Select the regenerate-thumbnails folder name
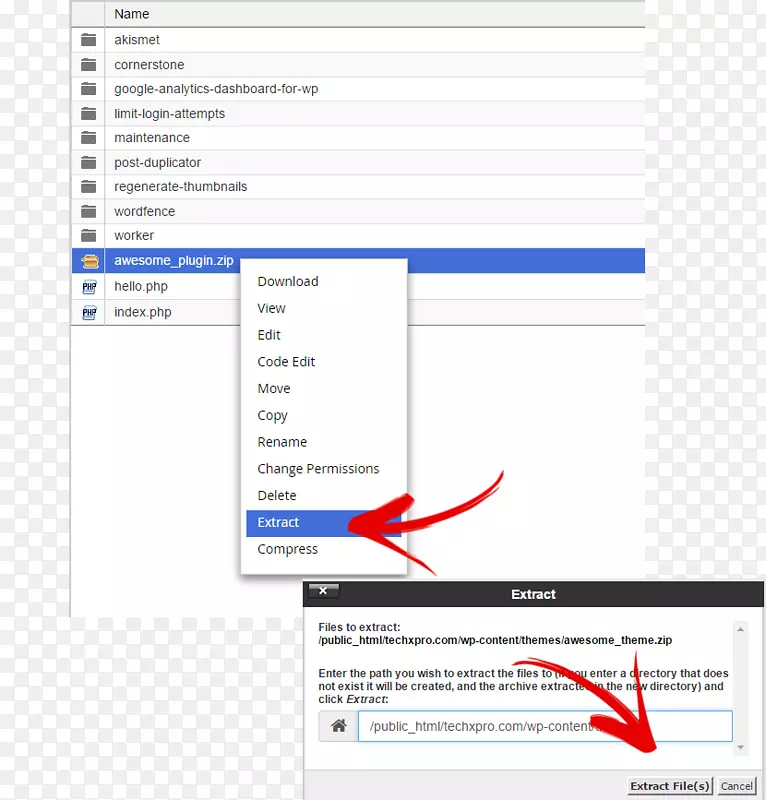This screenshot has width=766, height=800. point(180,187)
